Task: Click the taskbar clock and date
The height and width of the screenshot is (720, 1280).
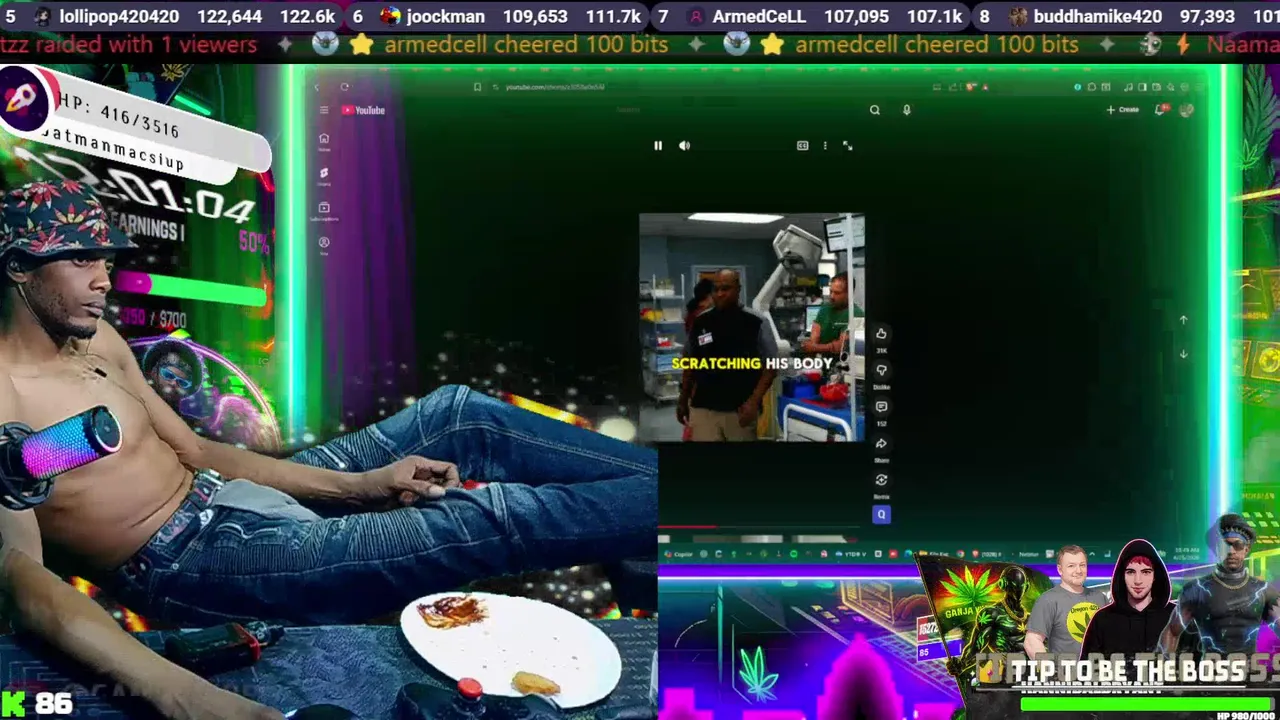Action: click(x=1188, y=552)
